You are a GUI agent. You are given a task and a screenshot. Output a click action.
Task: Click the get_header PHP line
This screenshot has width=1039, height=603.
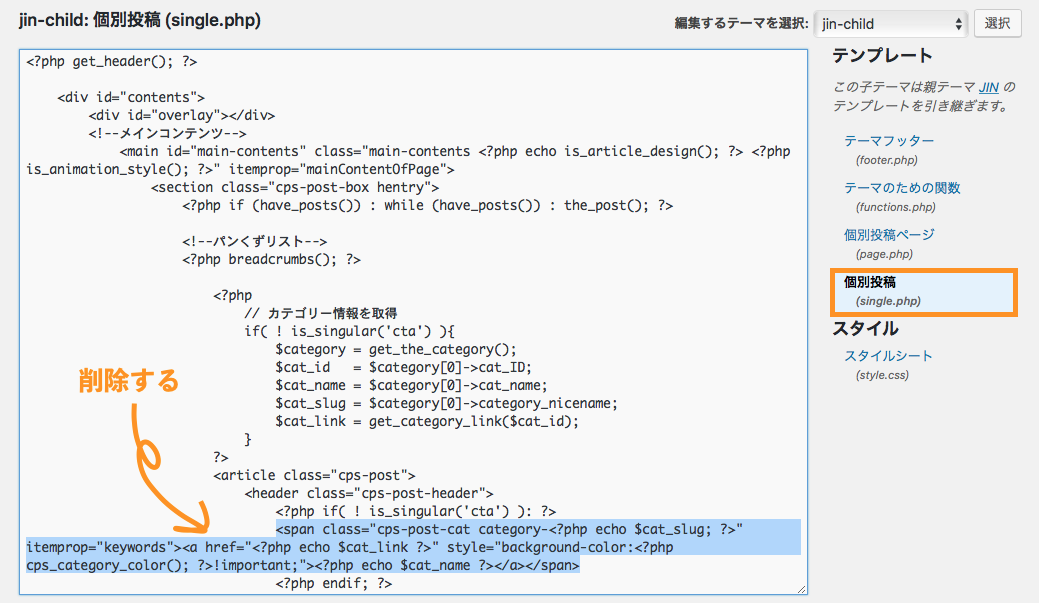click(x=112, y=62)
